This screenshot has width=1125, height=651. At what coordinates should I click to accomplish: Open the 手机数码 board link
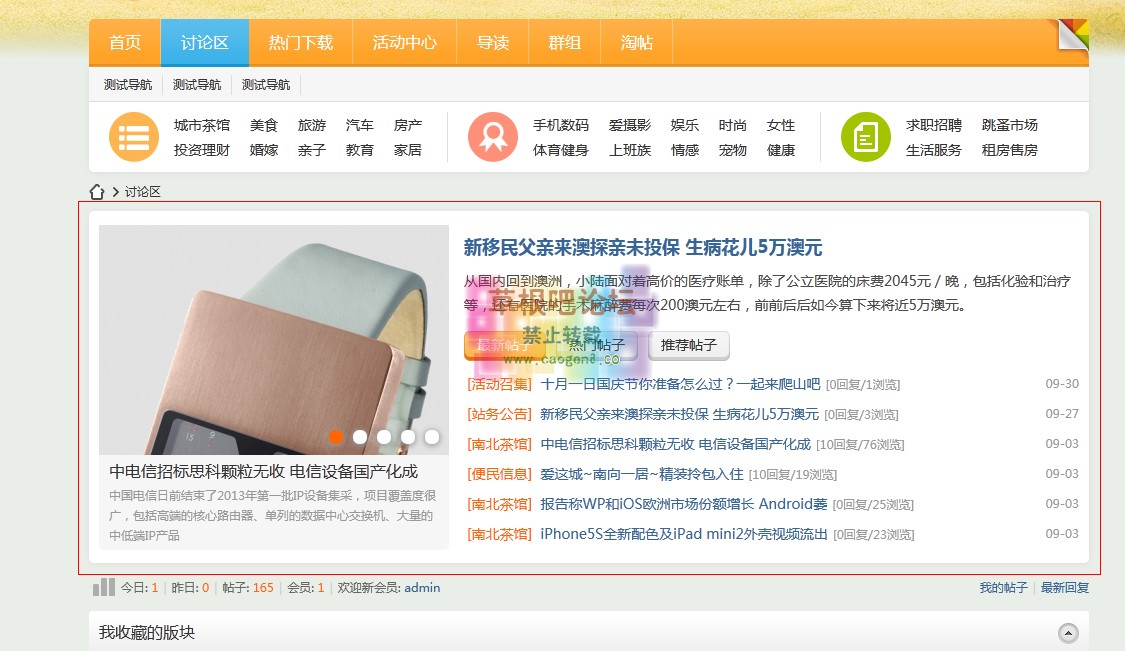(x=560, y=126)
